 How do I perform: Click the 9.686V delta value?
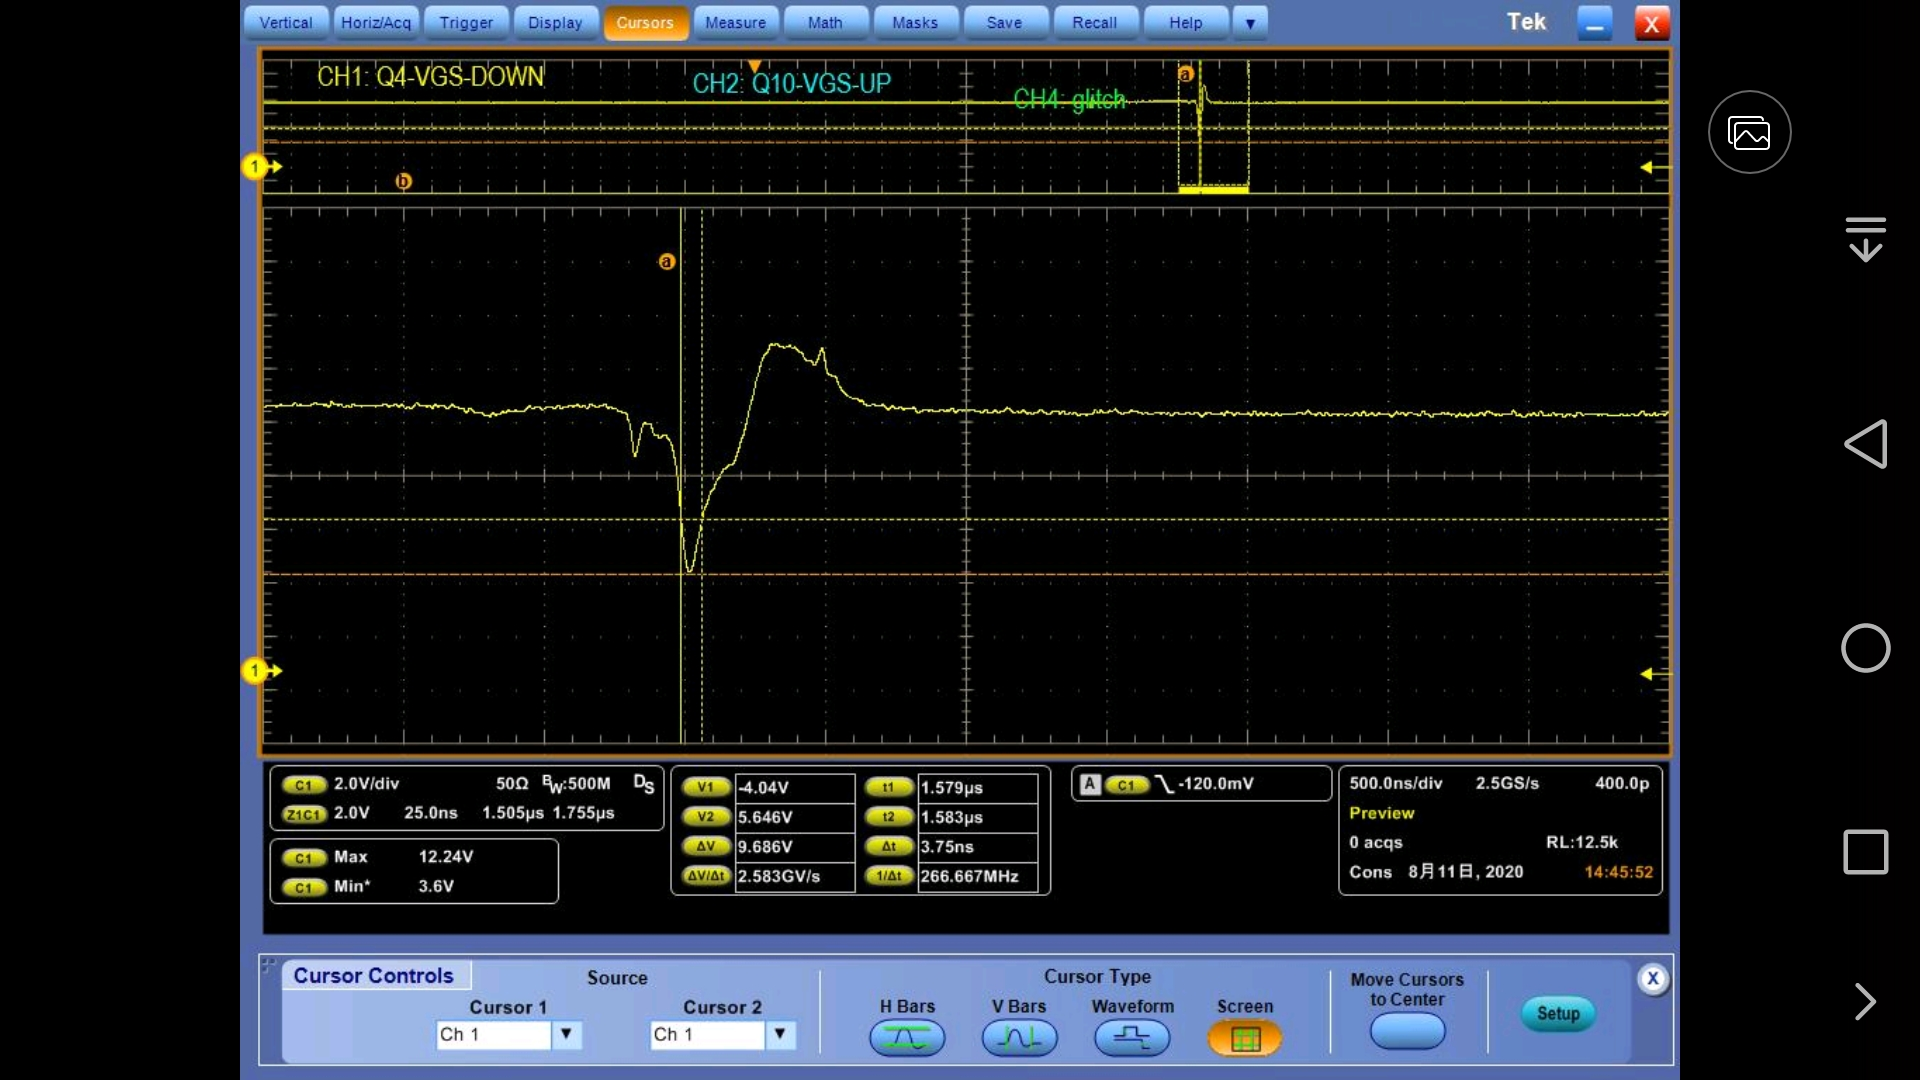click(x=795, y=847)
